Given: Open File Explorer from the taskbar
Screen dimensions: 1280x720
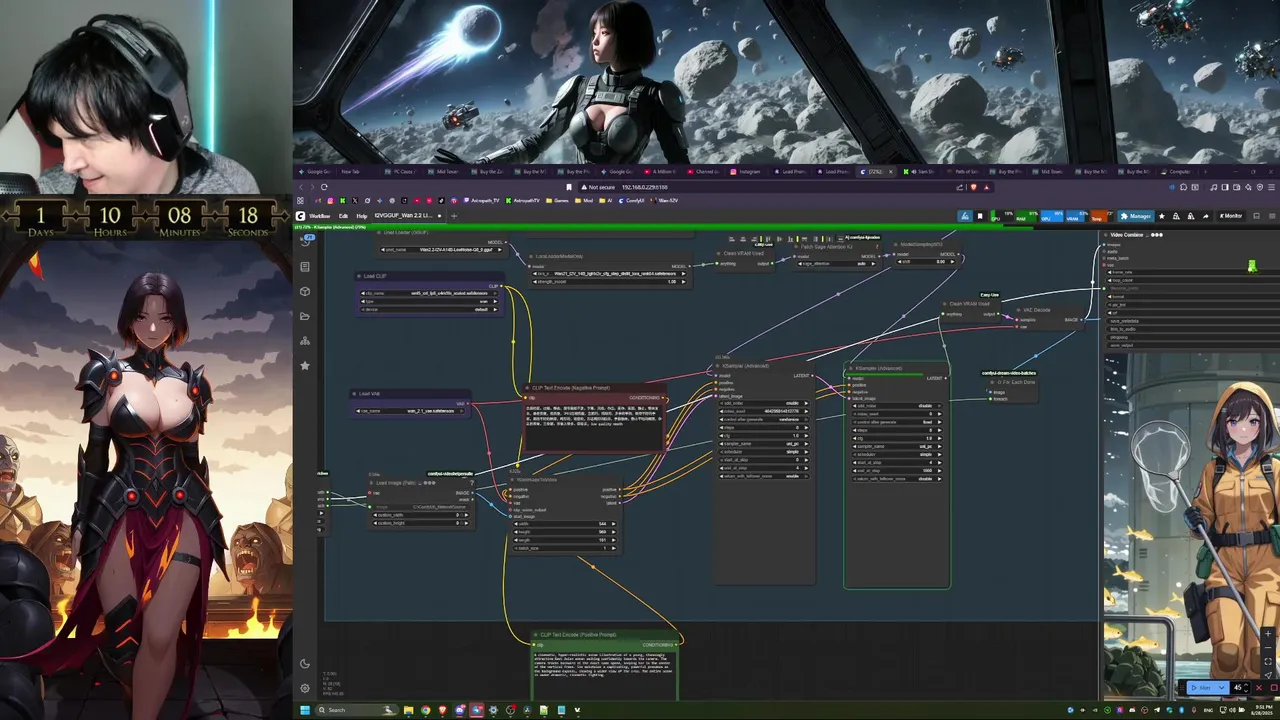Looking at the screenshot, I should 408,710.
